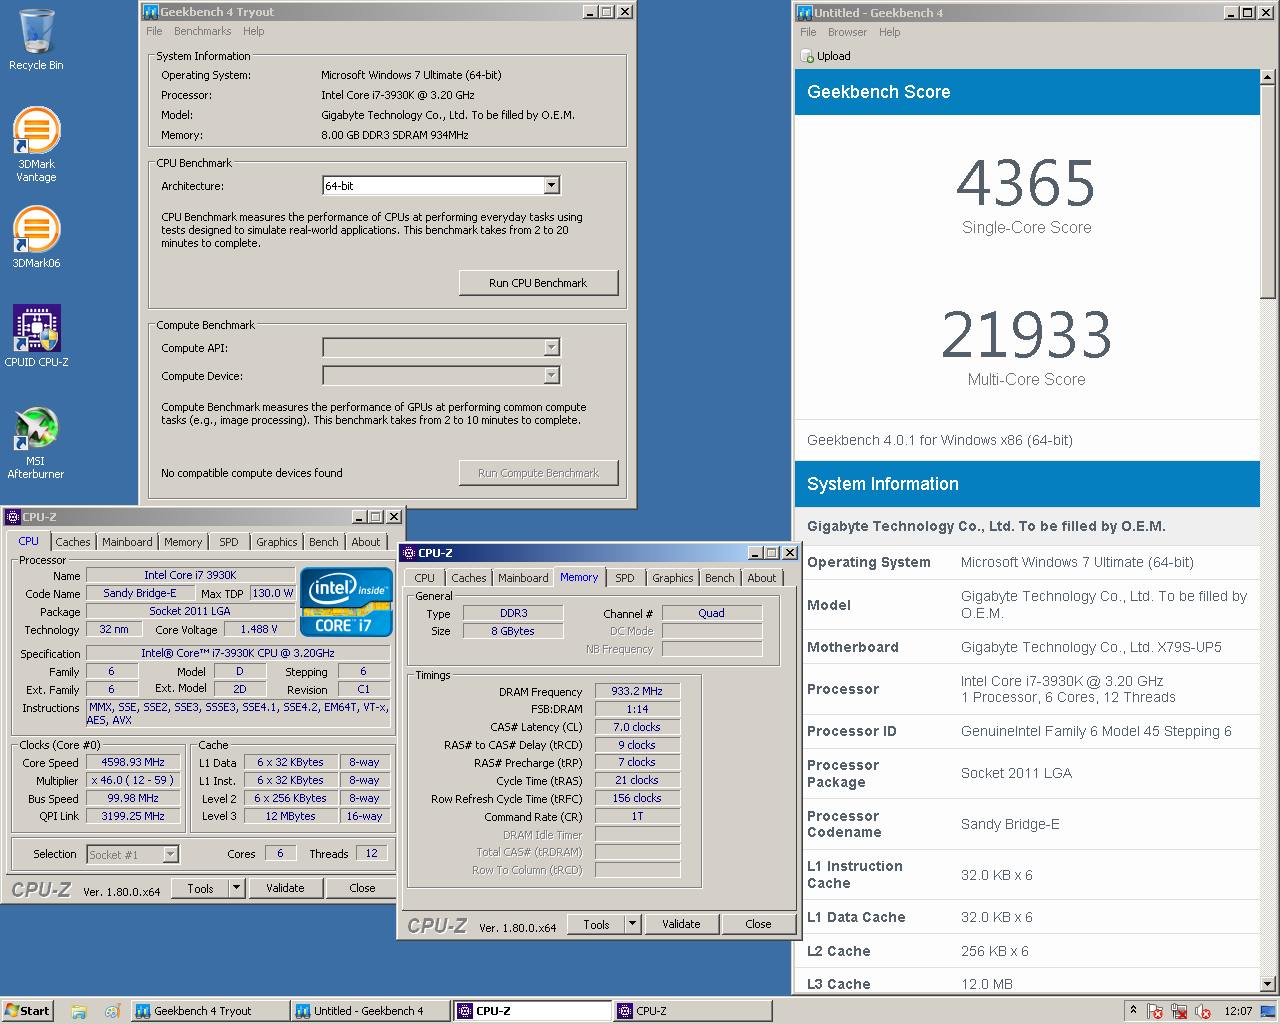The height and width of the screenshot is (1024, 1280).
Task: Click the Core Voltage 1.488 V value
Action: [259, 629]
